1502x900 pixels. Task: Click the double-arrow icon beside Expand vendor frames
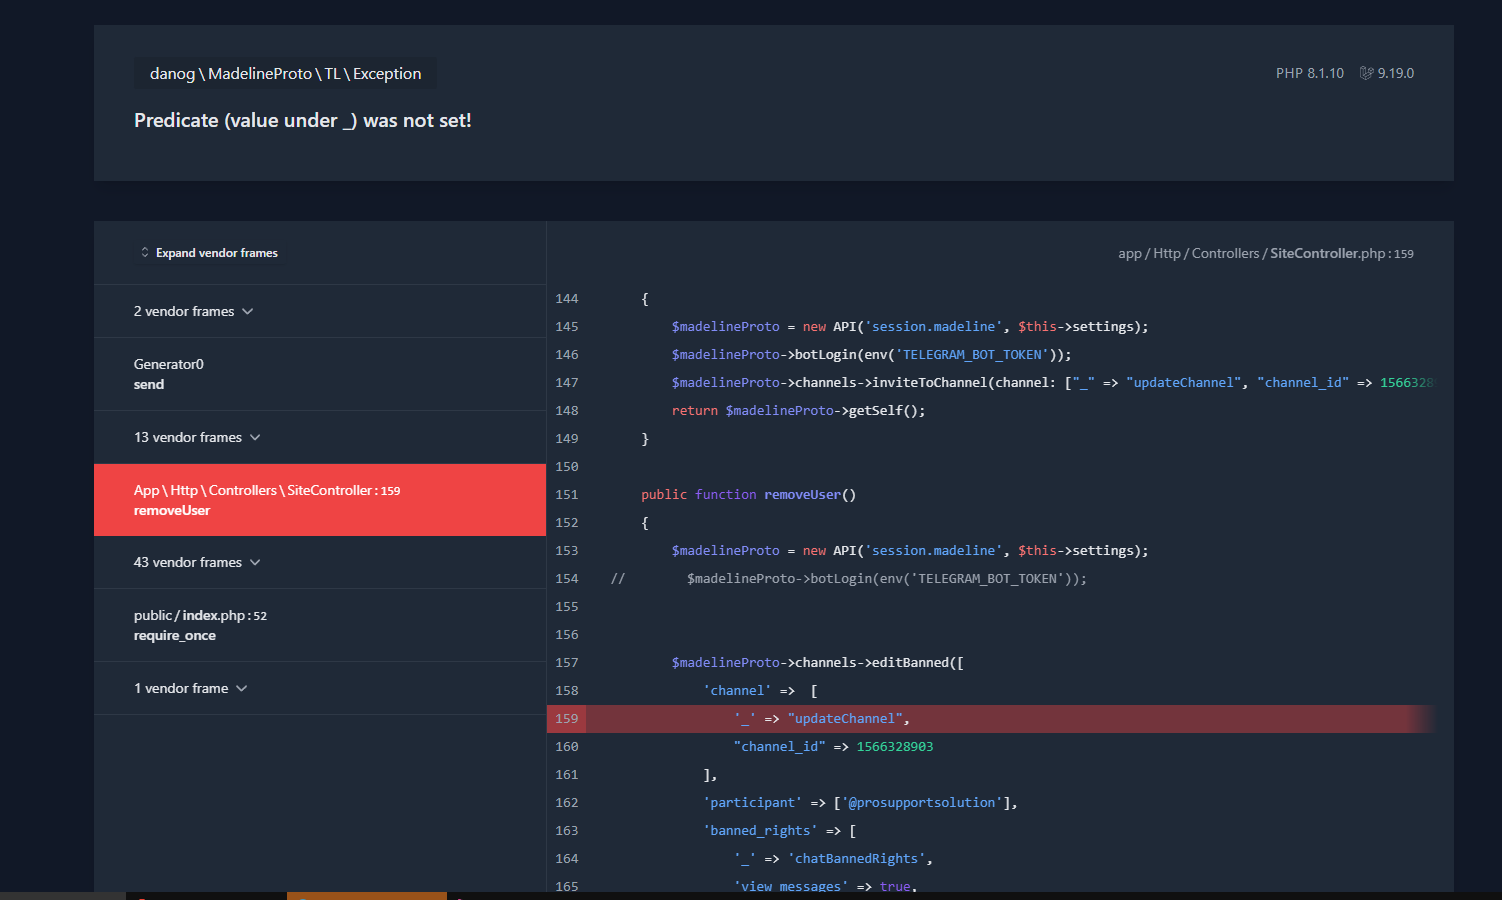click(144, 252)
